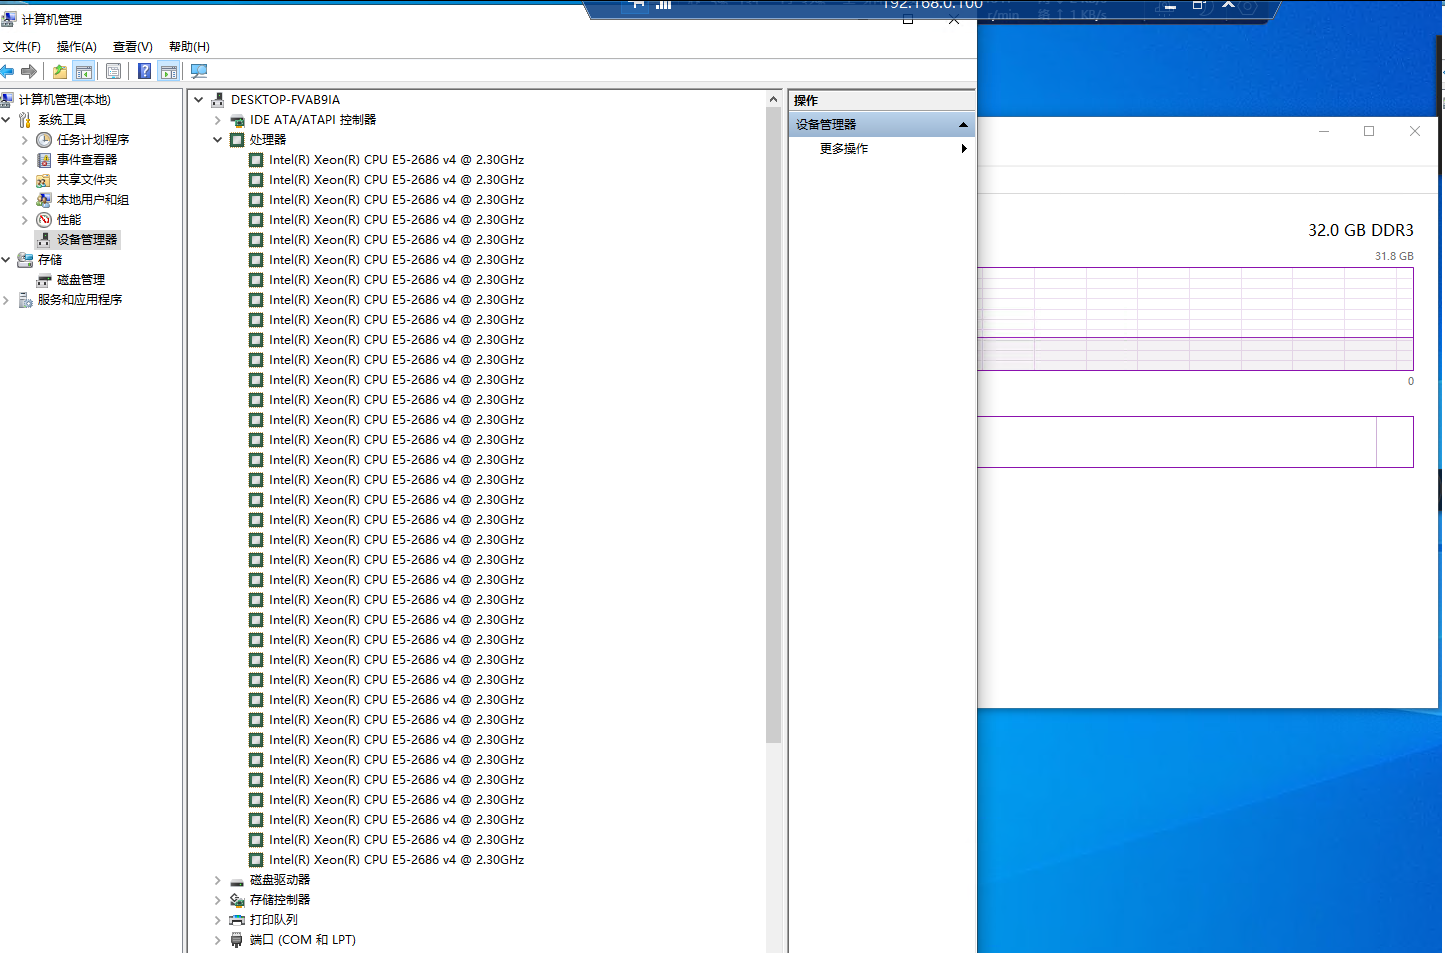This screenshot has width=1445, height=953.
Task: Click the Up one level folder icon
Action: click(60, 71)
